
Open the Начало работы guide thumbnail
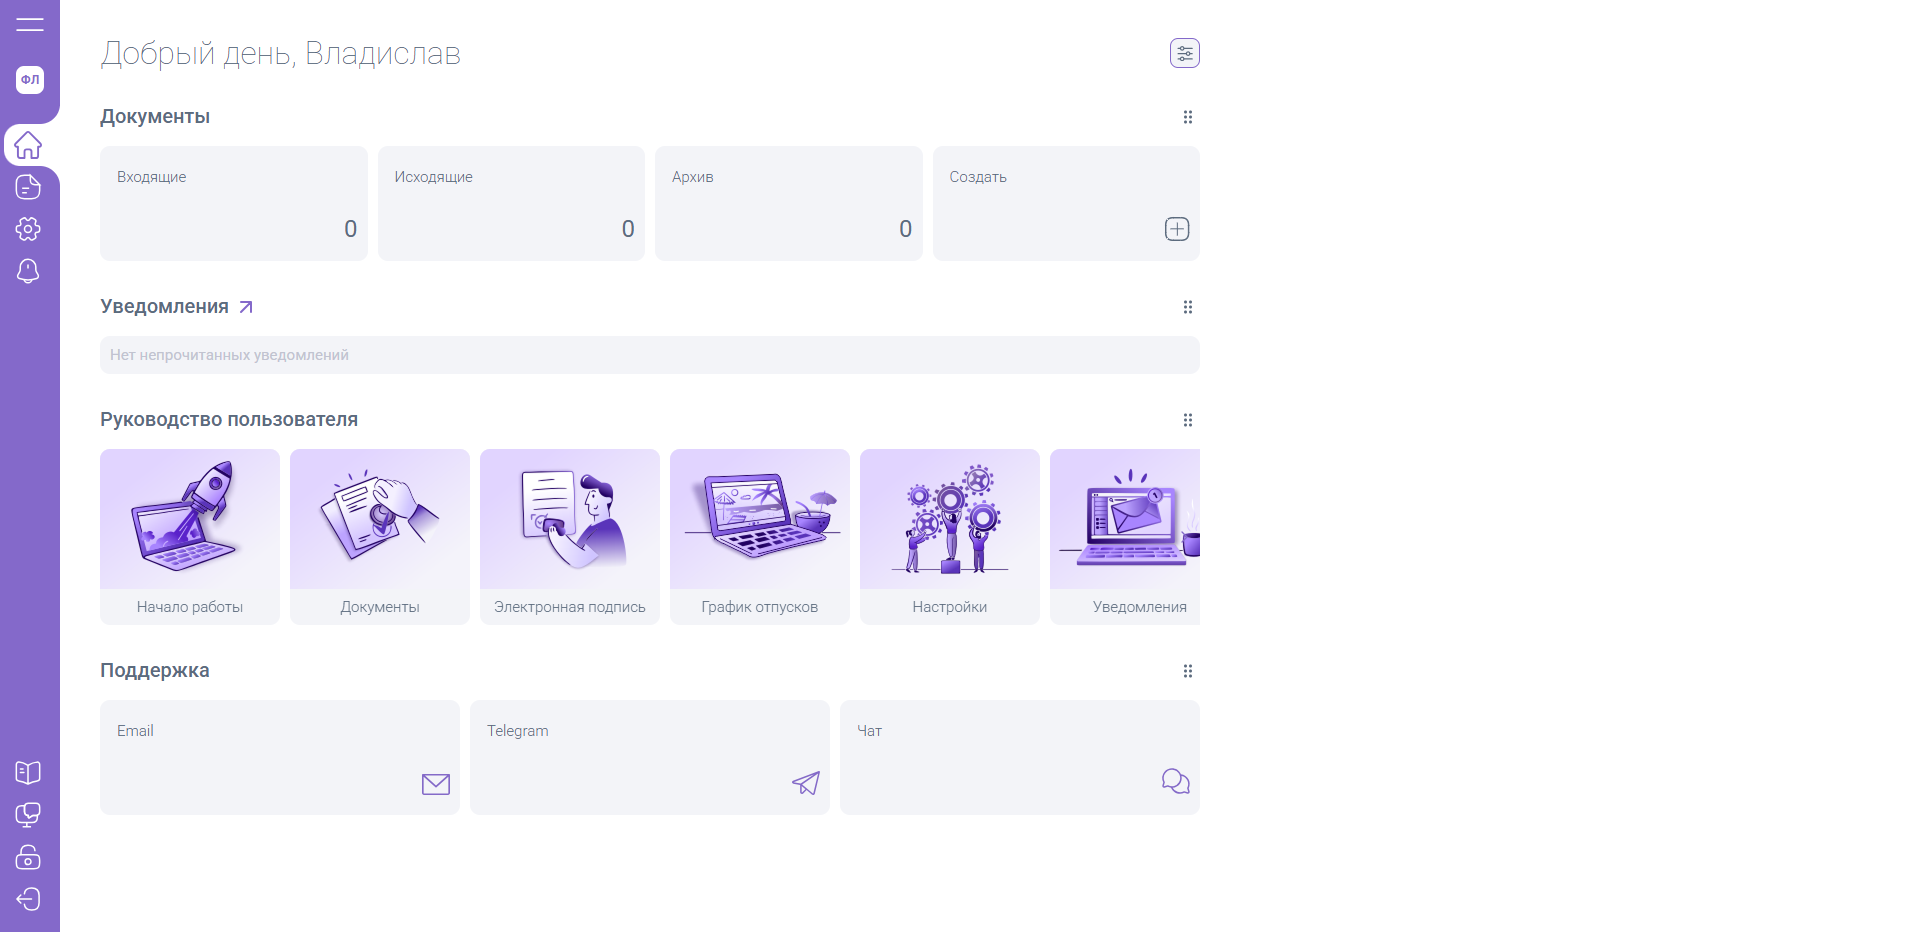click(190, 520)
